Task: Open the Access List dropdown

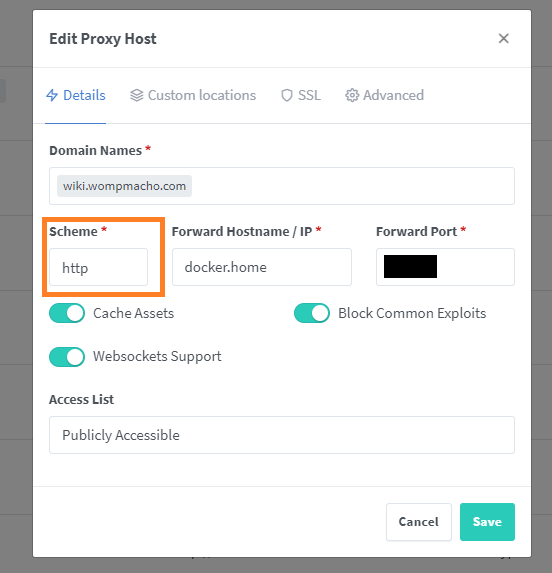Action: [282, 435]
